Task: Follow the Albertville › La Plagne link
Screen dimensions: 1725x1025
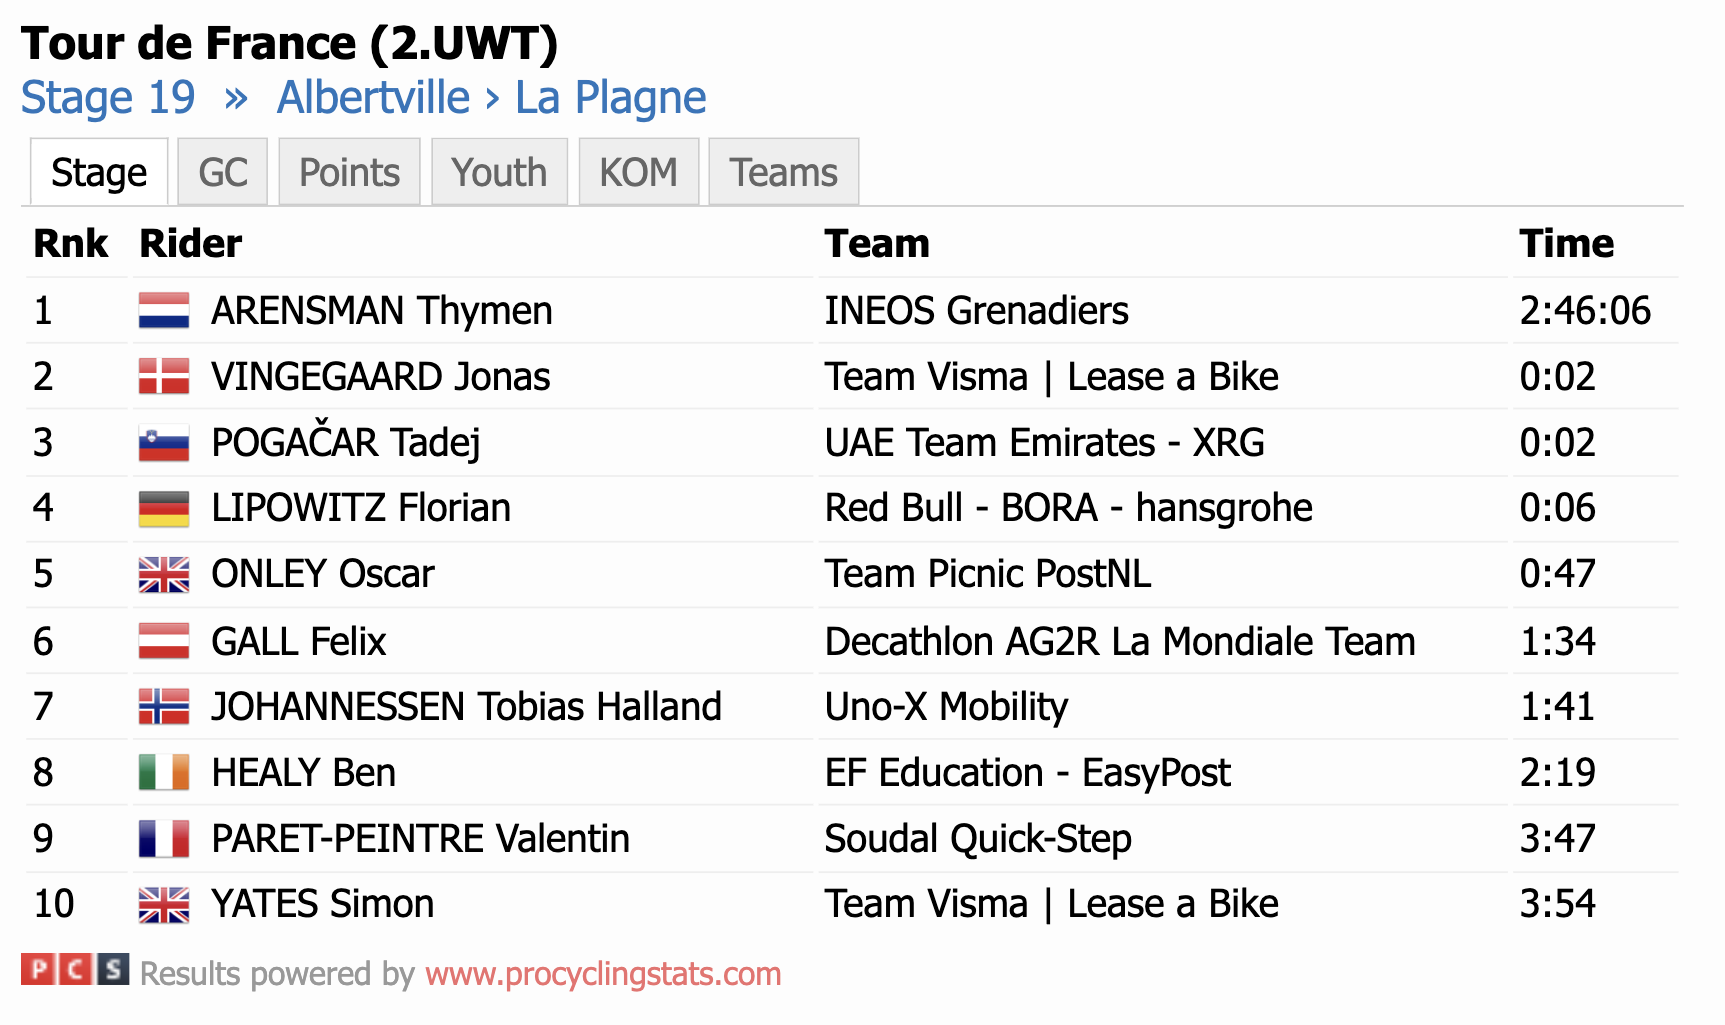Action: coord(492,98)
